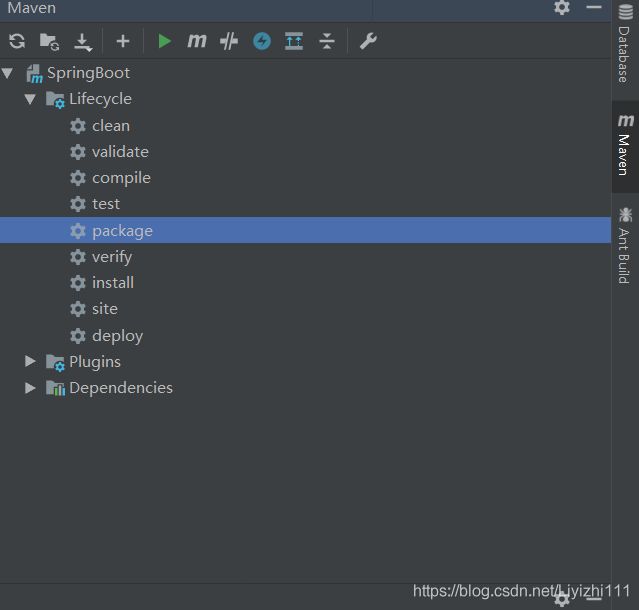Screen dimensions: 639x610
Task: Select the deploy lifecycle goal
Action: click(117, 336)
